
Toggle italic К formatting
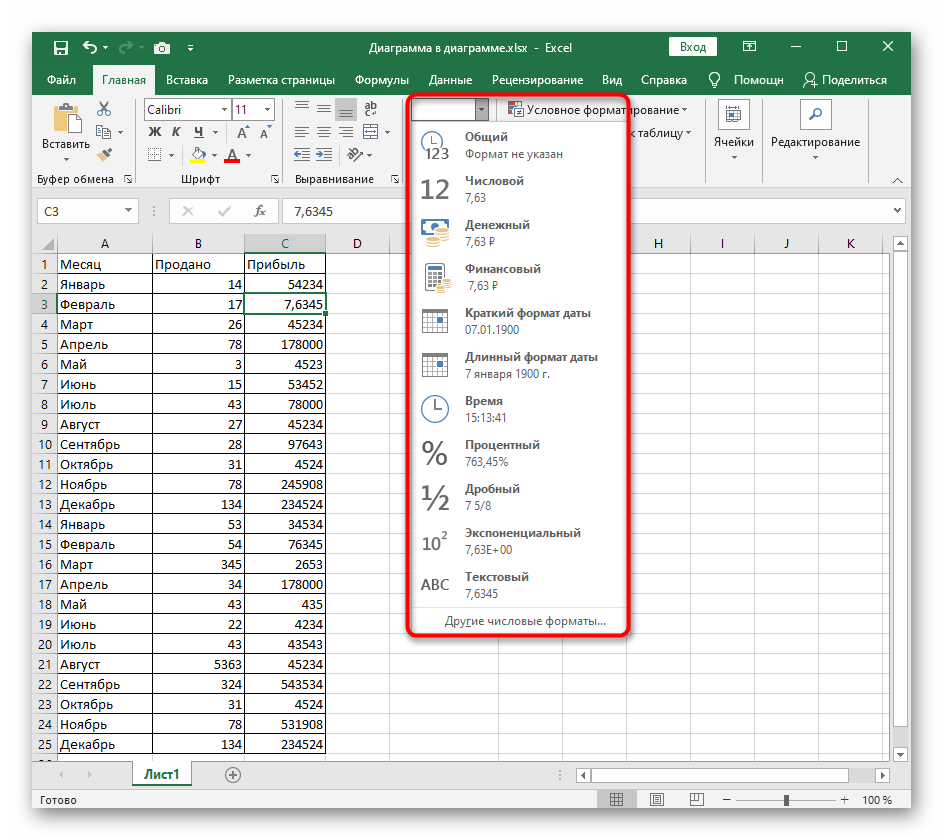177,132
